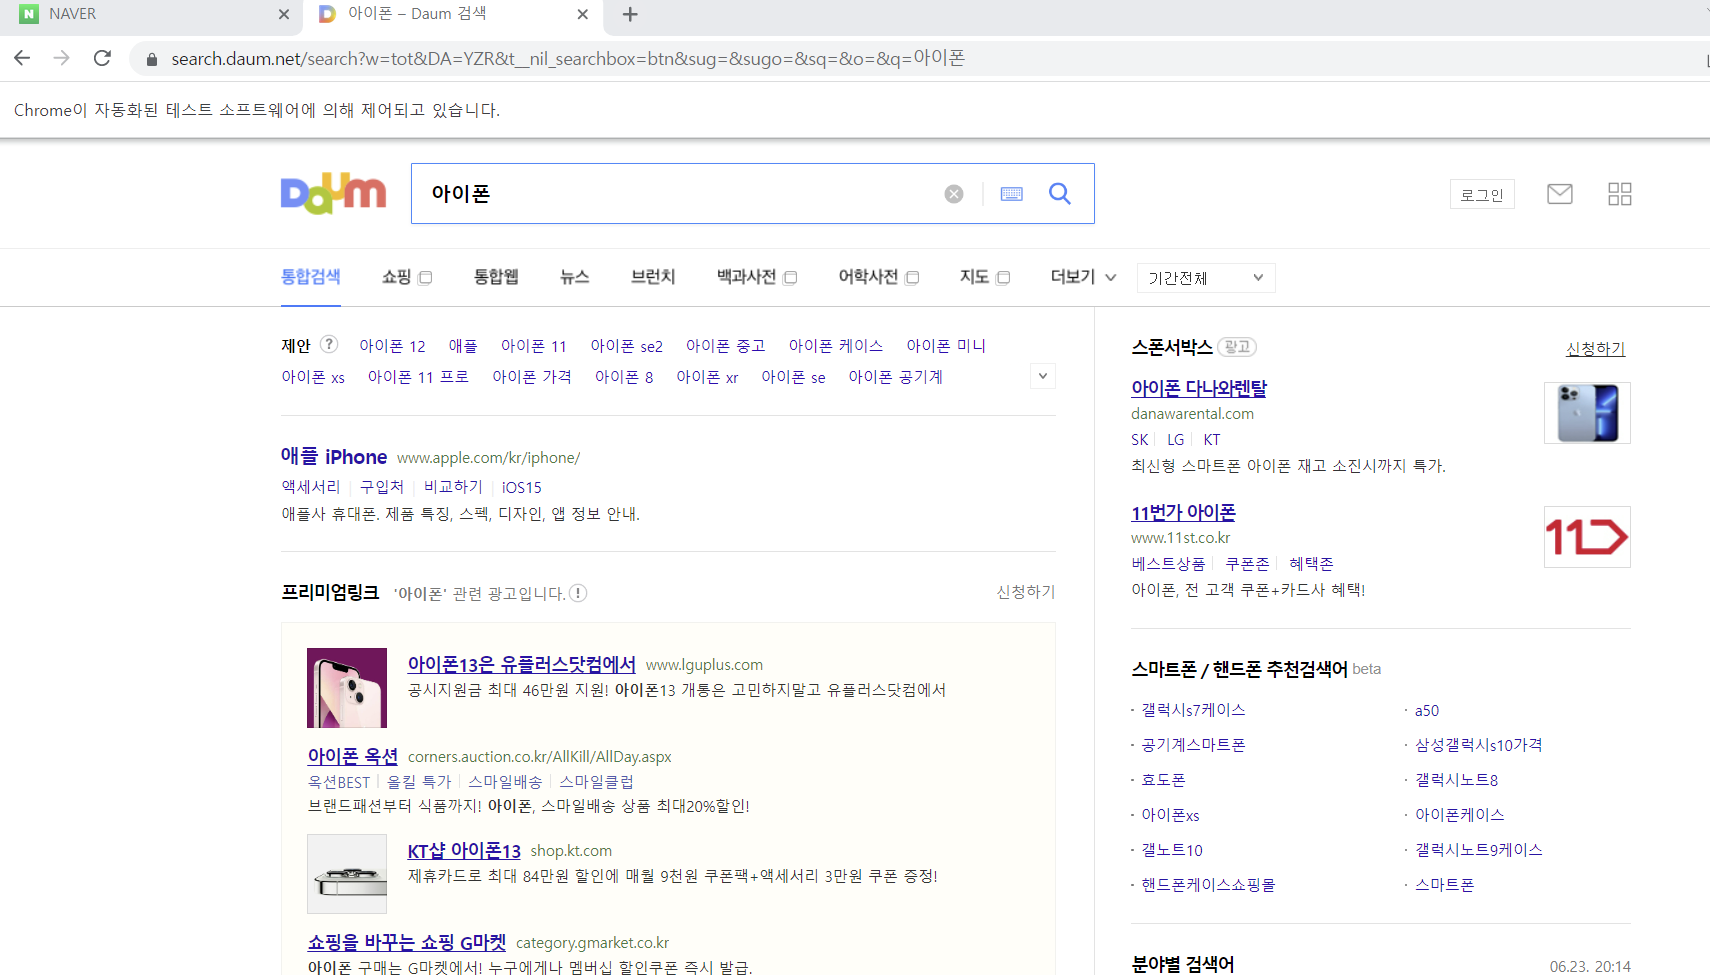Open the on-screen keyboard icon

pos(1011,194)
